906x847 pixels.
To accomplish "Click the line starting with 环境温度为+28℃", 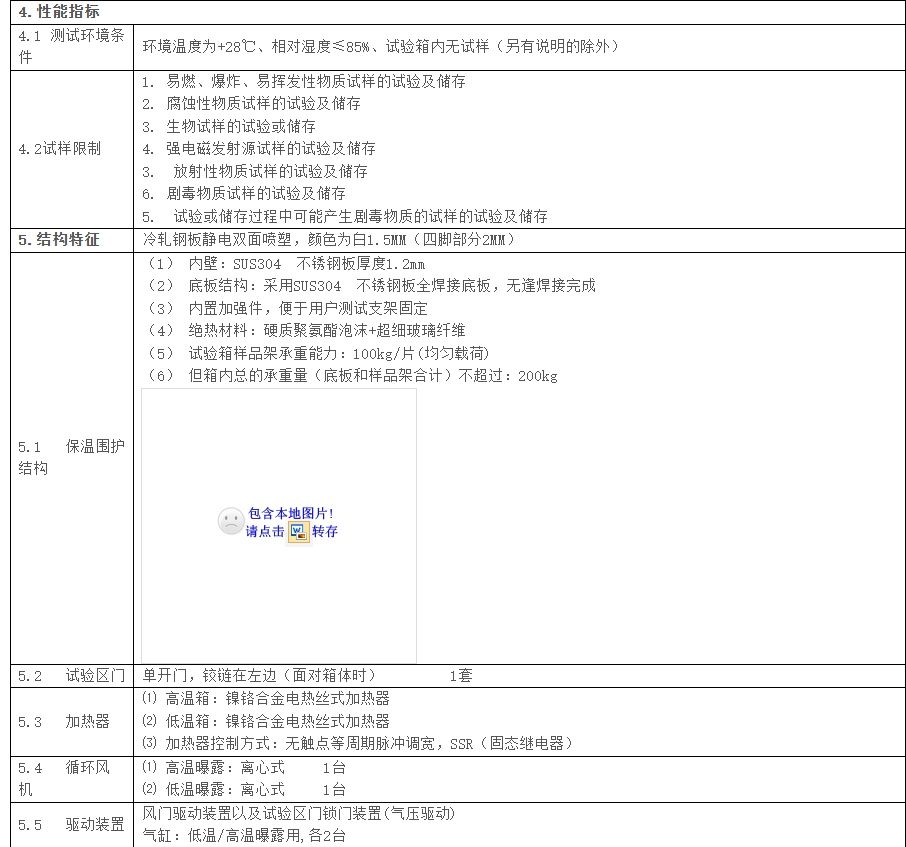I will tap(380, 47).
